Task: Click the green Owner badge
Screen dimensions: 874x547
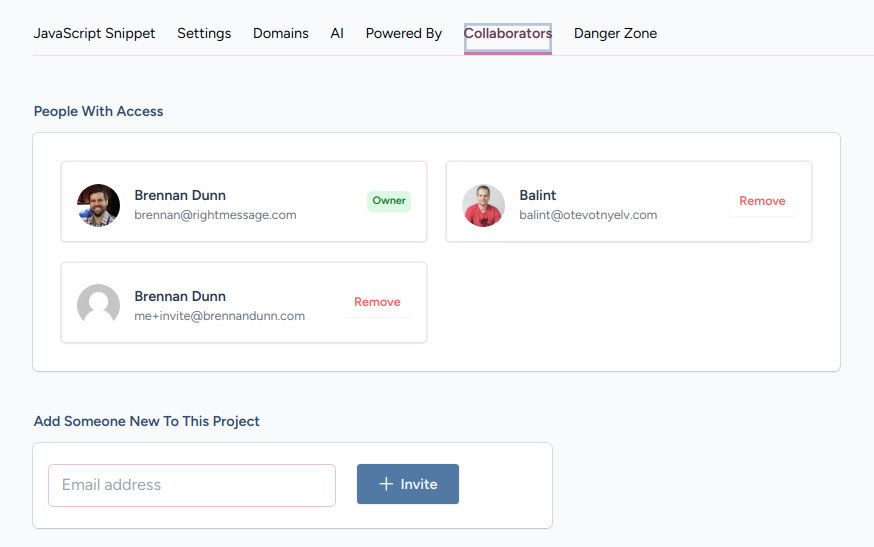Action: click(x=389, y=201)
